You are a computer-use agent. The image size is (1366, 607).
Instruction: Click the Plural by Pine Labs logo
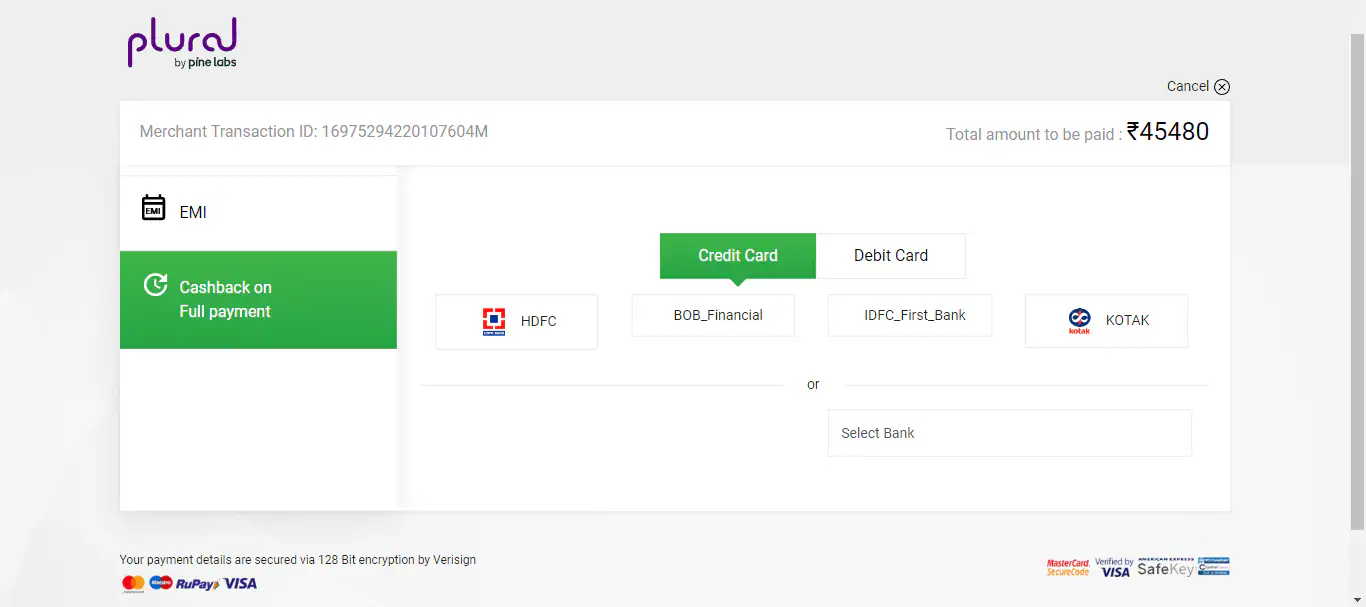tap(182, 46)
